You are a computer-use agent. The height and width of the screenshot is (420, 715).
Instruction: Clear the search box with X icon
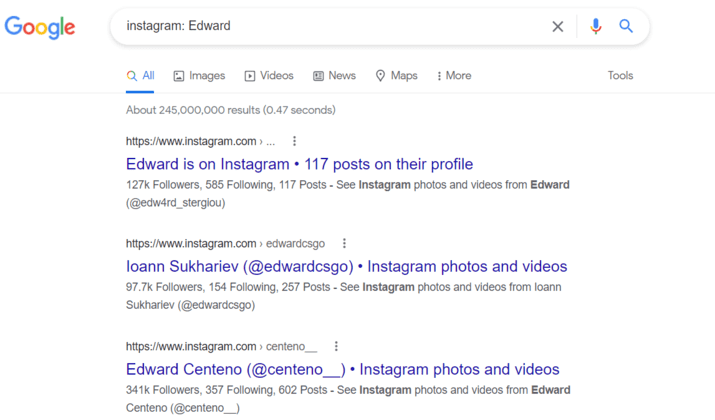[558, 26]
